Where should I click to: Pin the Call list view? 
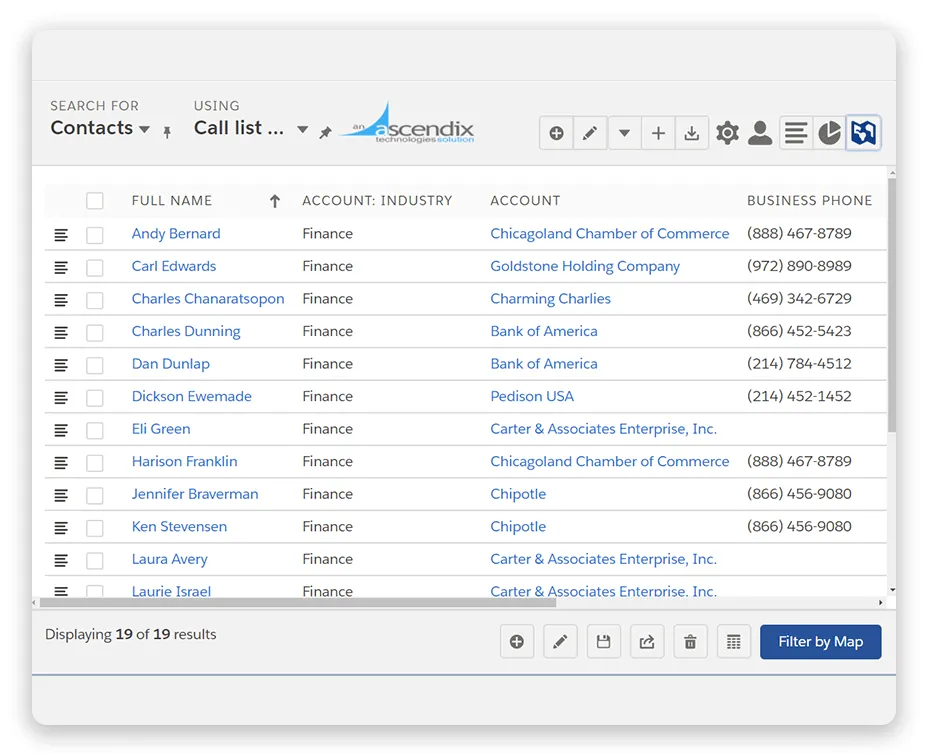(x=325, y=133)
